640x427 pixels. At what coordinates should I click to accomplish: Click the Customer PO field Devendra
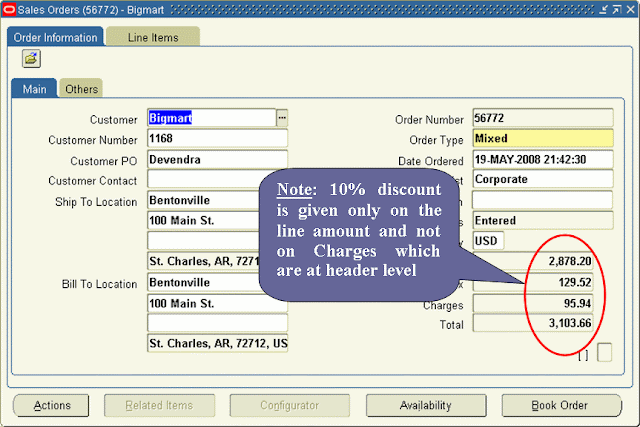tap(218, 159)
